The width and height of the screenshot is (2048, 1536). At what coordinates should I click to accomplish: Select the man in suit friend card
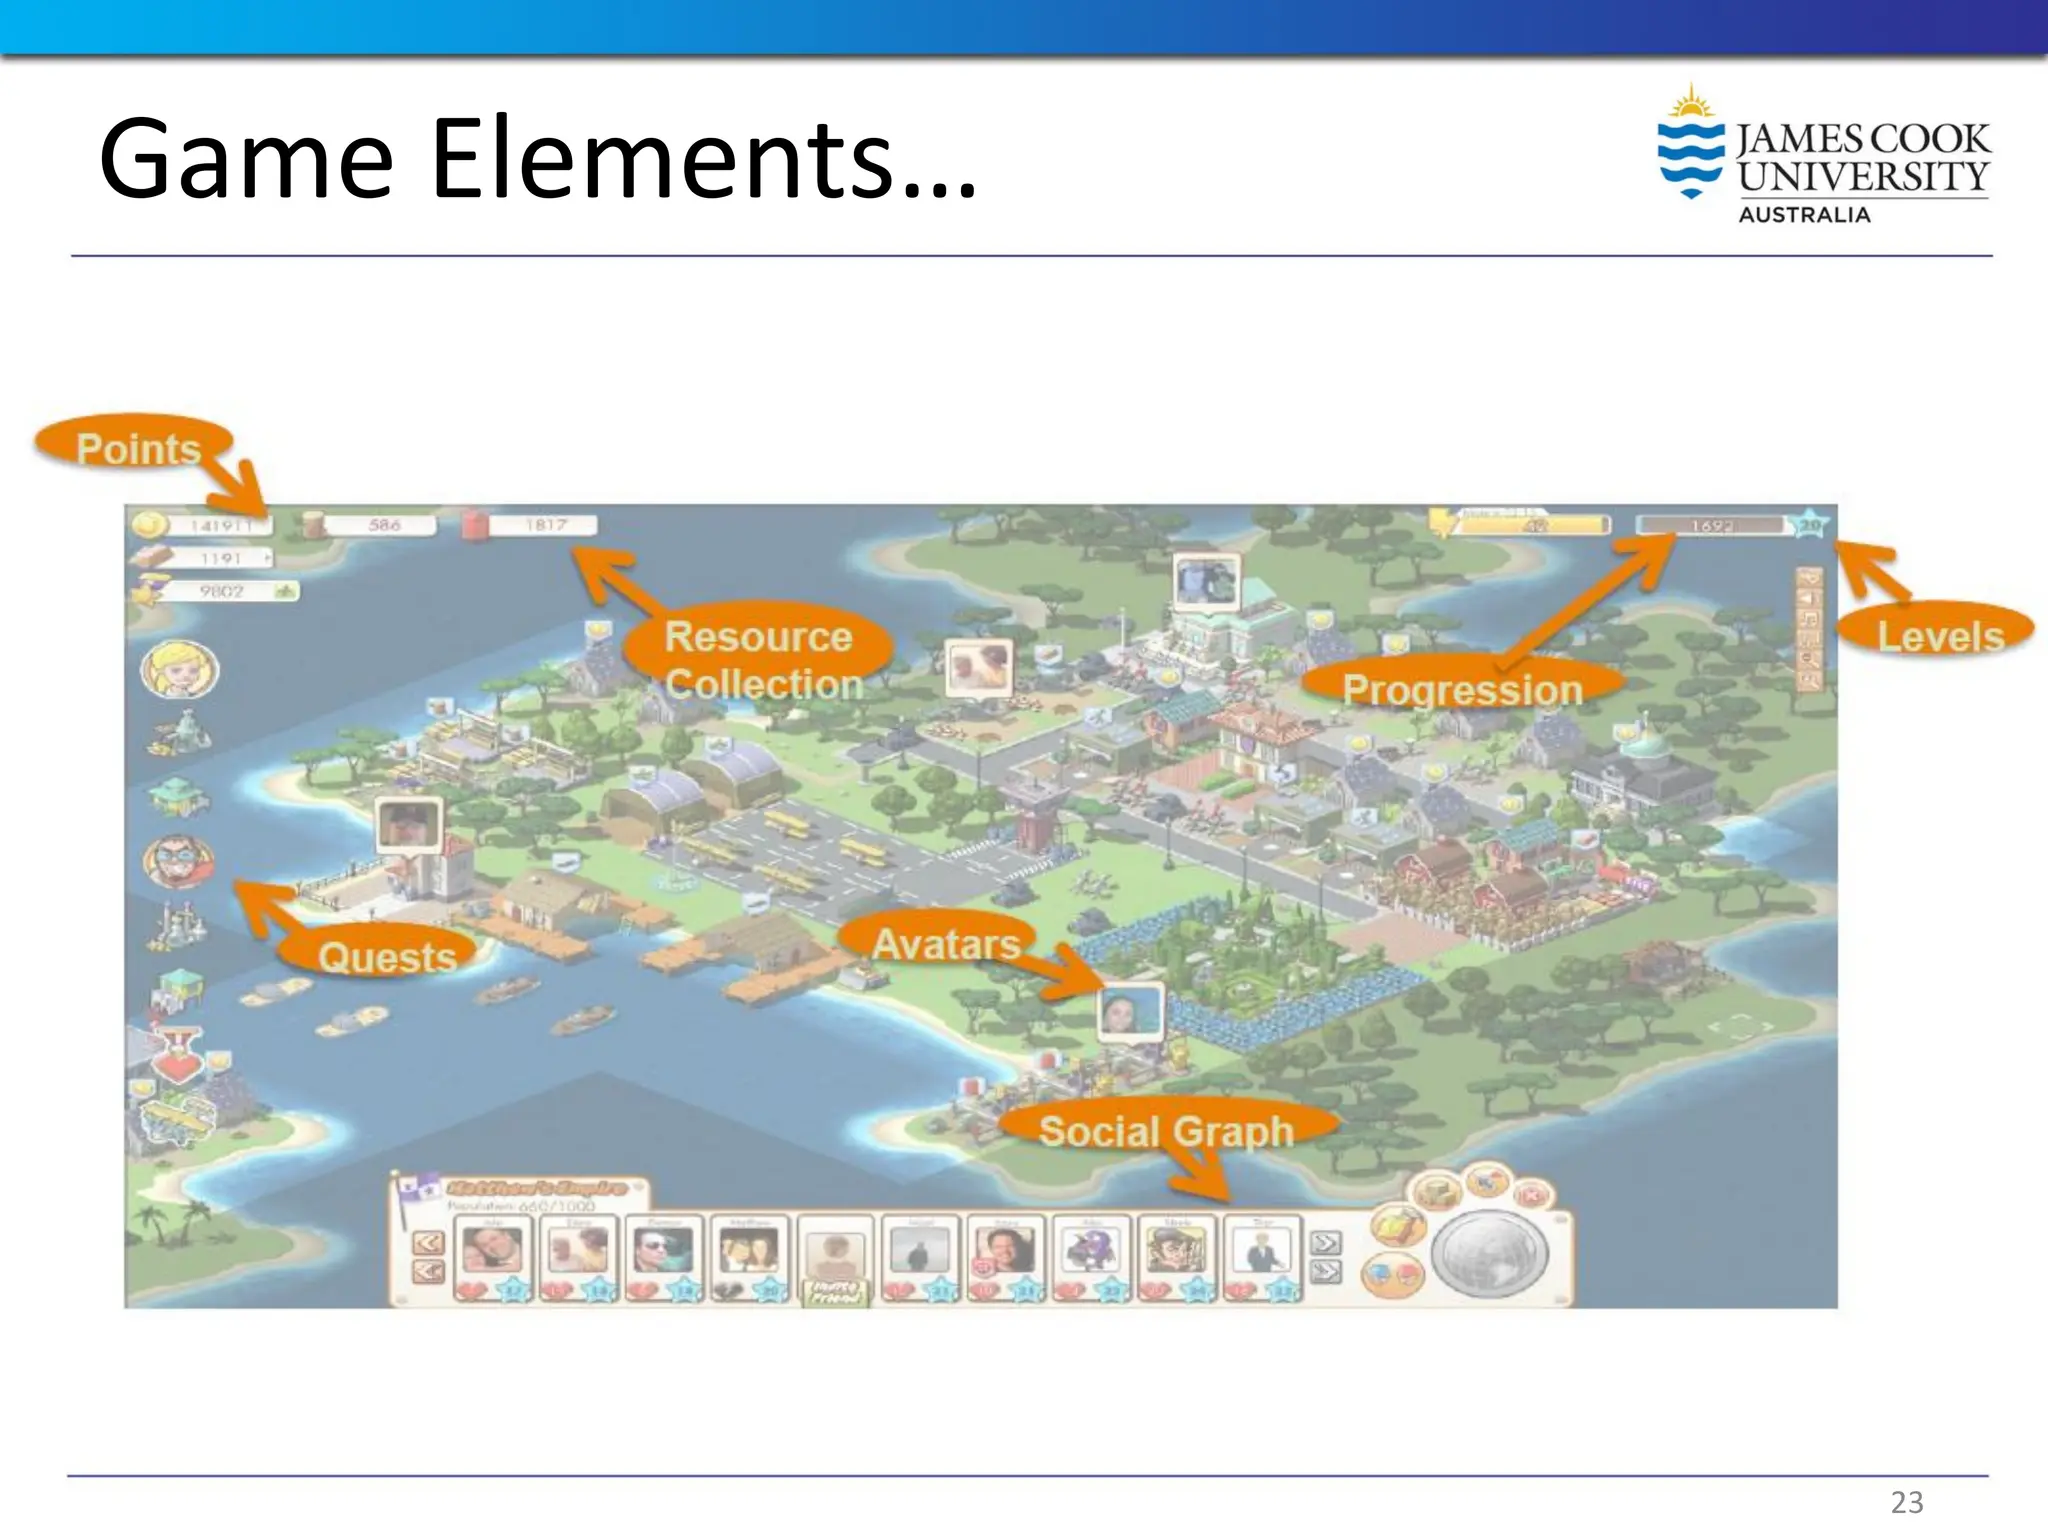(1262, 1258)
